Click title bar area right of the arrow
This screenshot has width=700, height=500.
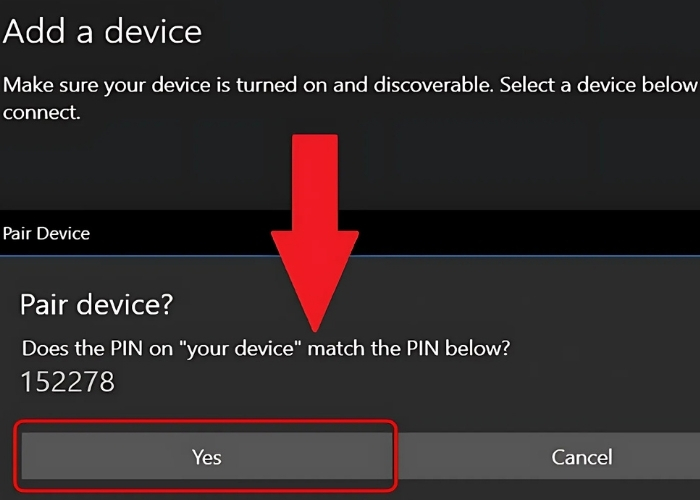coord(520,233)
